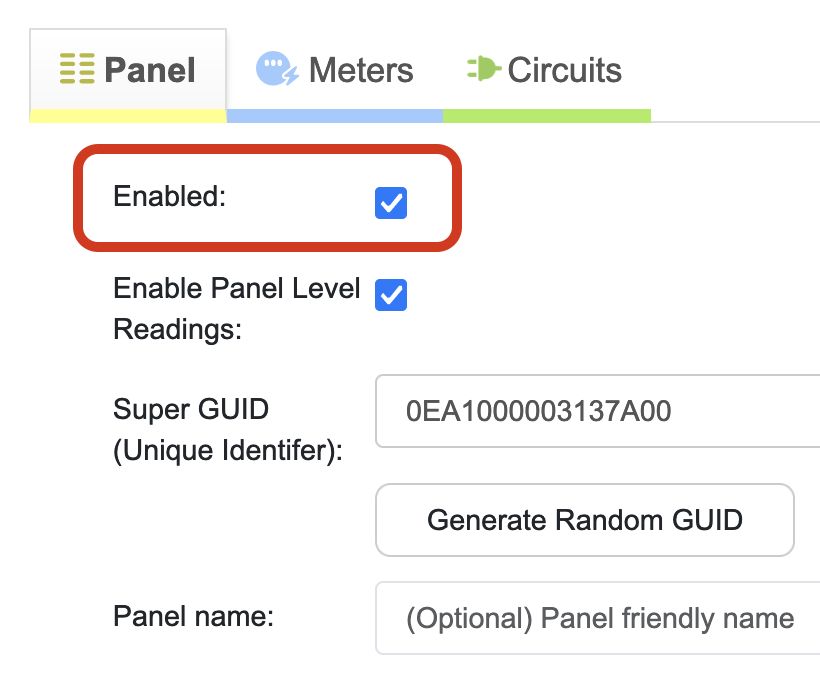Select the Panel tab label
Screen dimensions: 820x674
click(150, 70)
